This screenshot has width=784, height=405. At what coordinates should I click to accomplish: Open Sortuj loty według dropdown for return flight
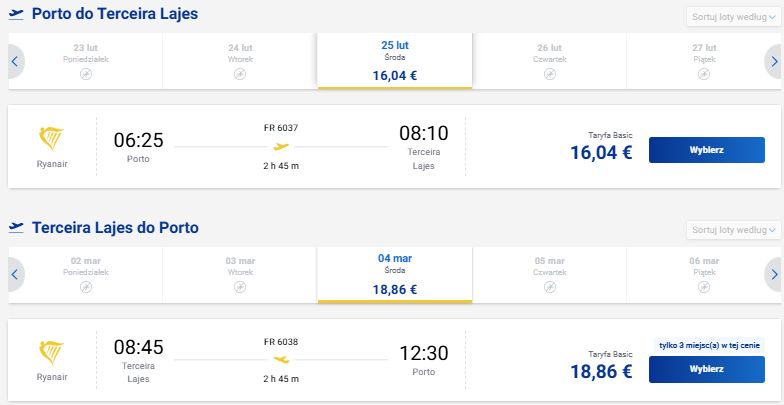pyautogui.click(x=734, y=230)
